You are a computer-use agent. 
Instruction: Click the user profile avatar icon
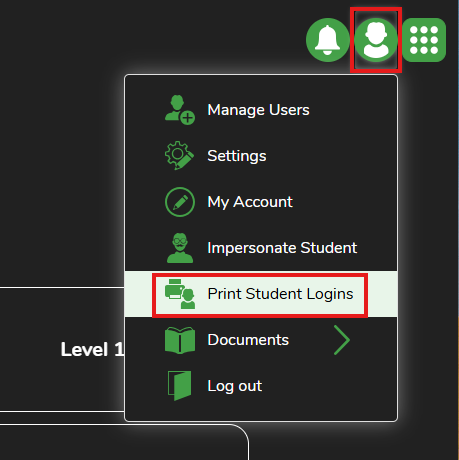pos(376,40)
